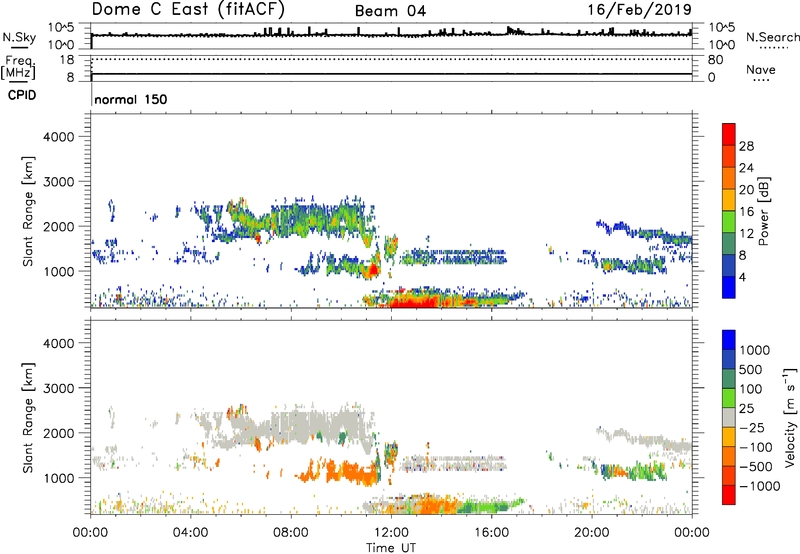Select the velocity colorbar value '-500'
The height and width of the screenshot is (554, 800).
click(x=756, y=467)
